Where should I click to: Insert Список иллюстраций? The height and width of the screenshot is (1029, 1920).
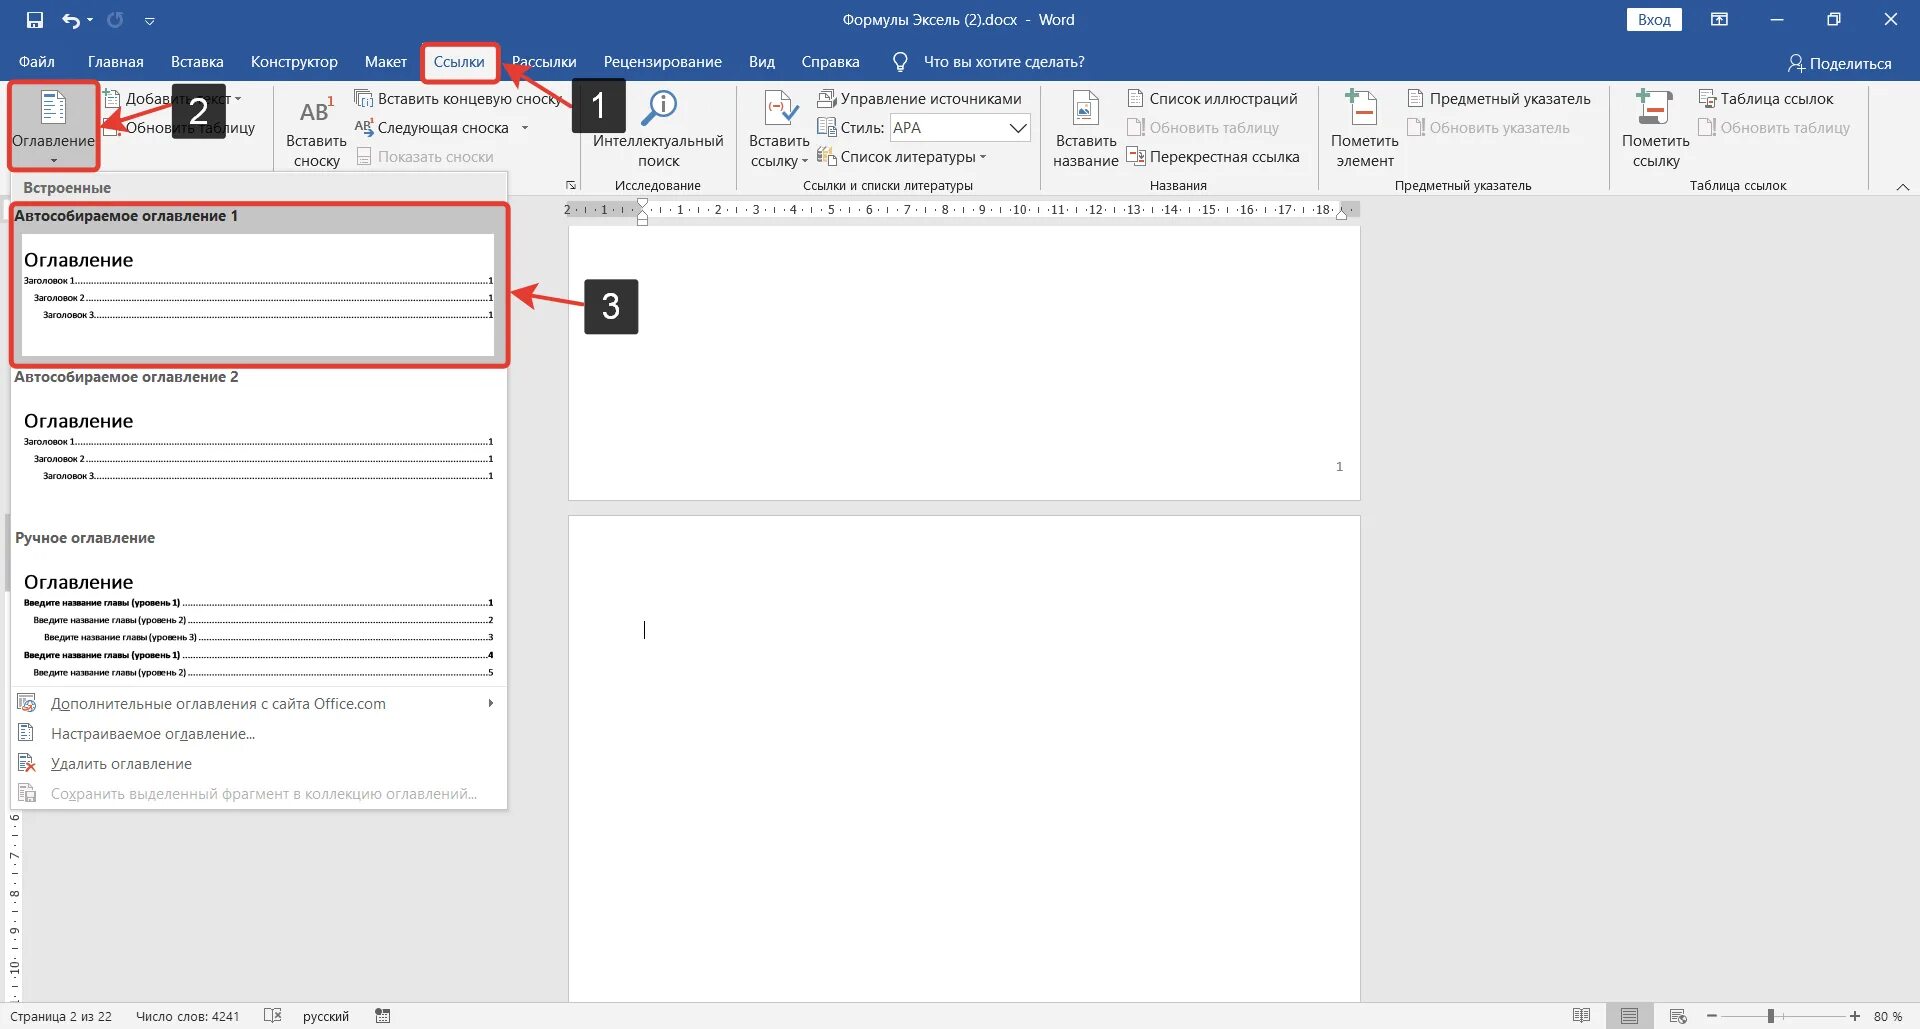(x=1212, y=98)
